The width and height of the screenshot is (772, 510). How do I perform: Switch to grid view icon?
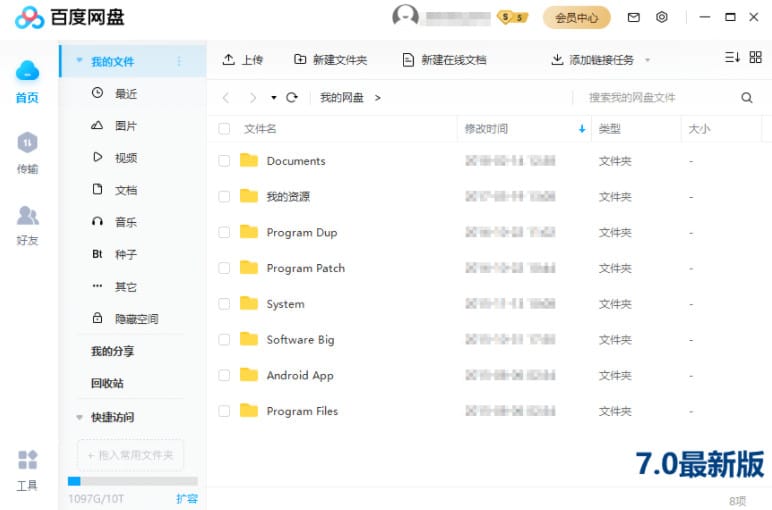click(755, 58)
